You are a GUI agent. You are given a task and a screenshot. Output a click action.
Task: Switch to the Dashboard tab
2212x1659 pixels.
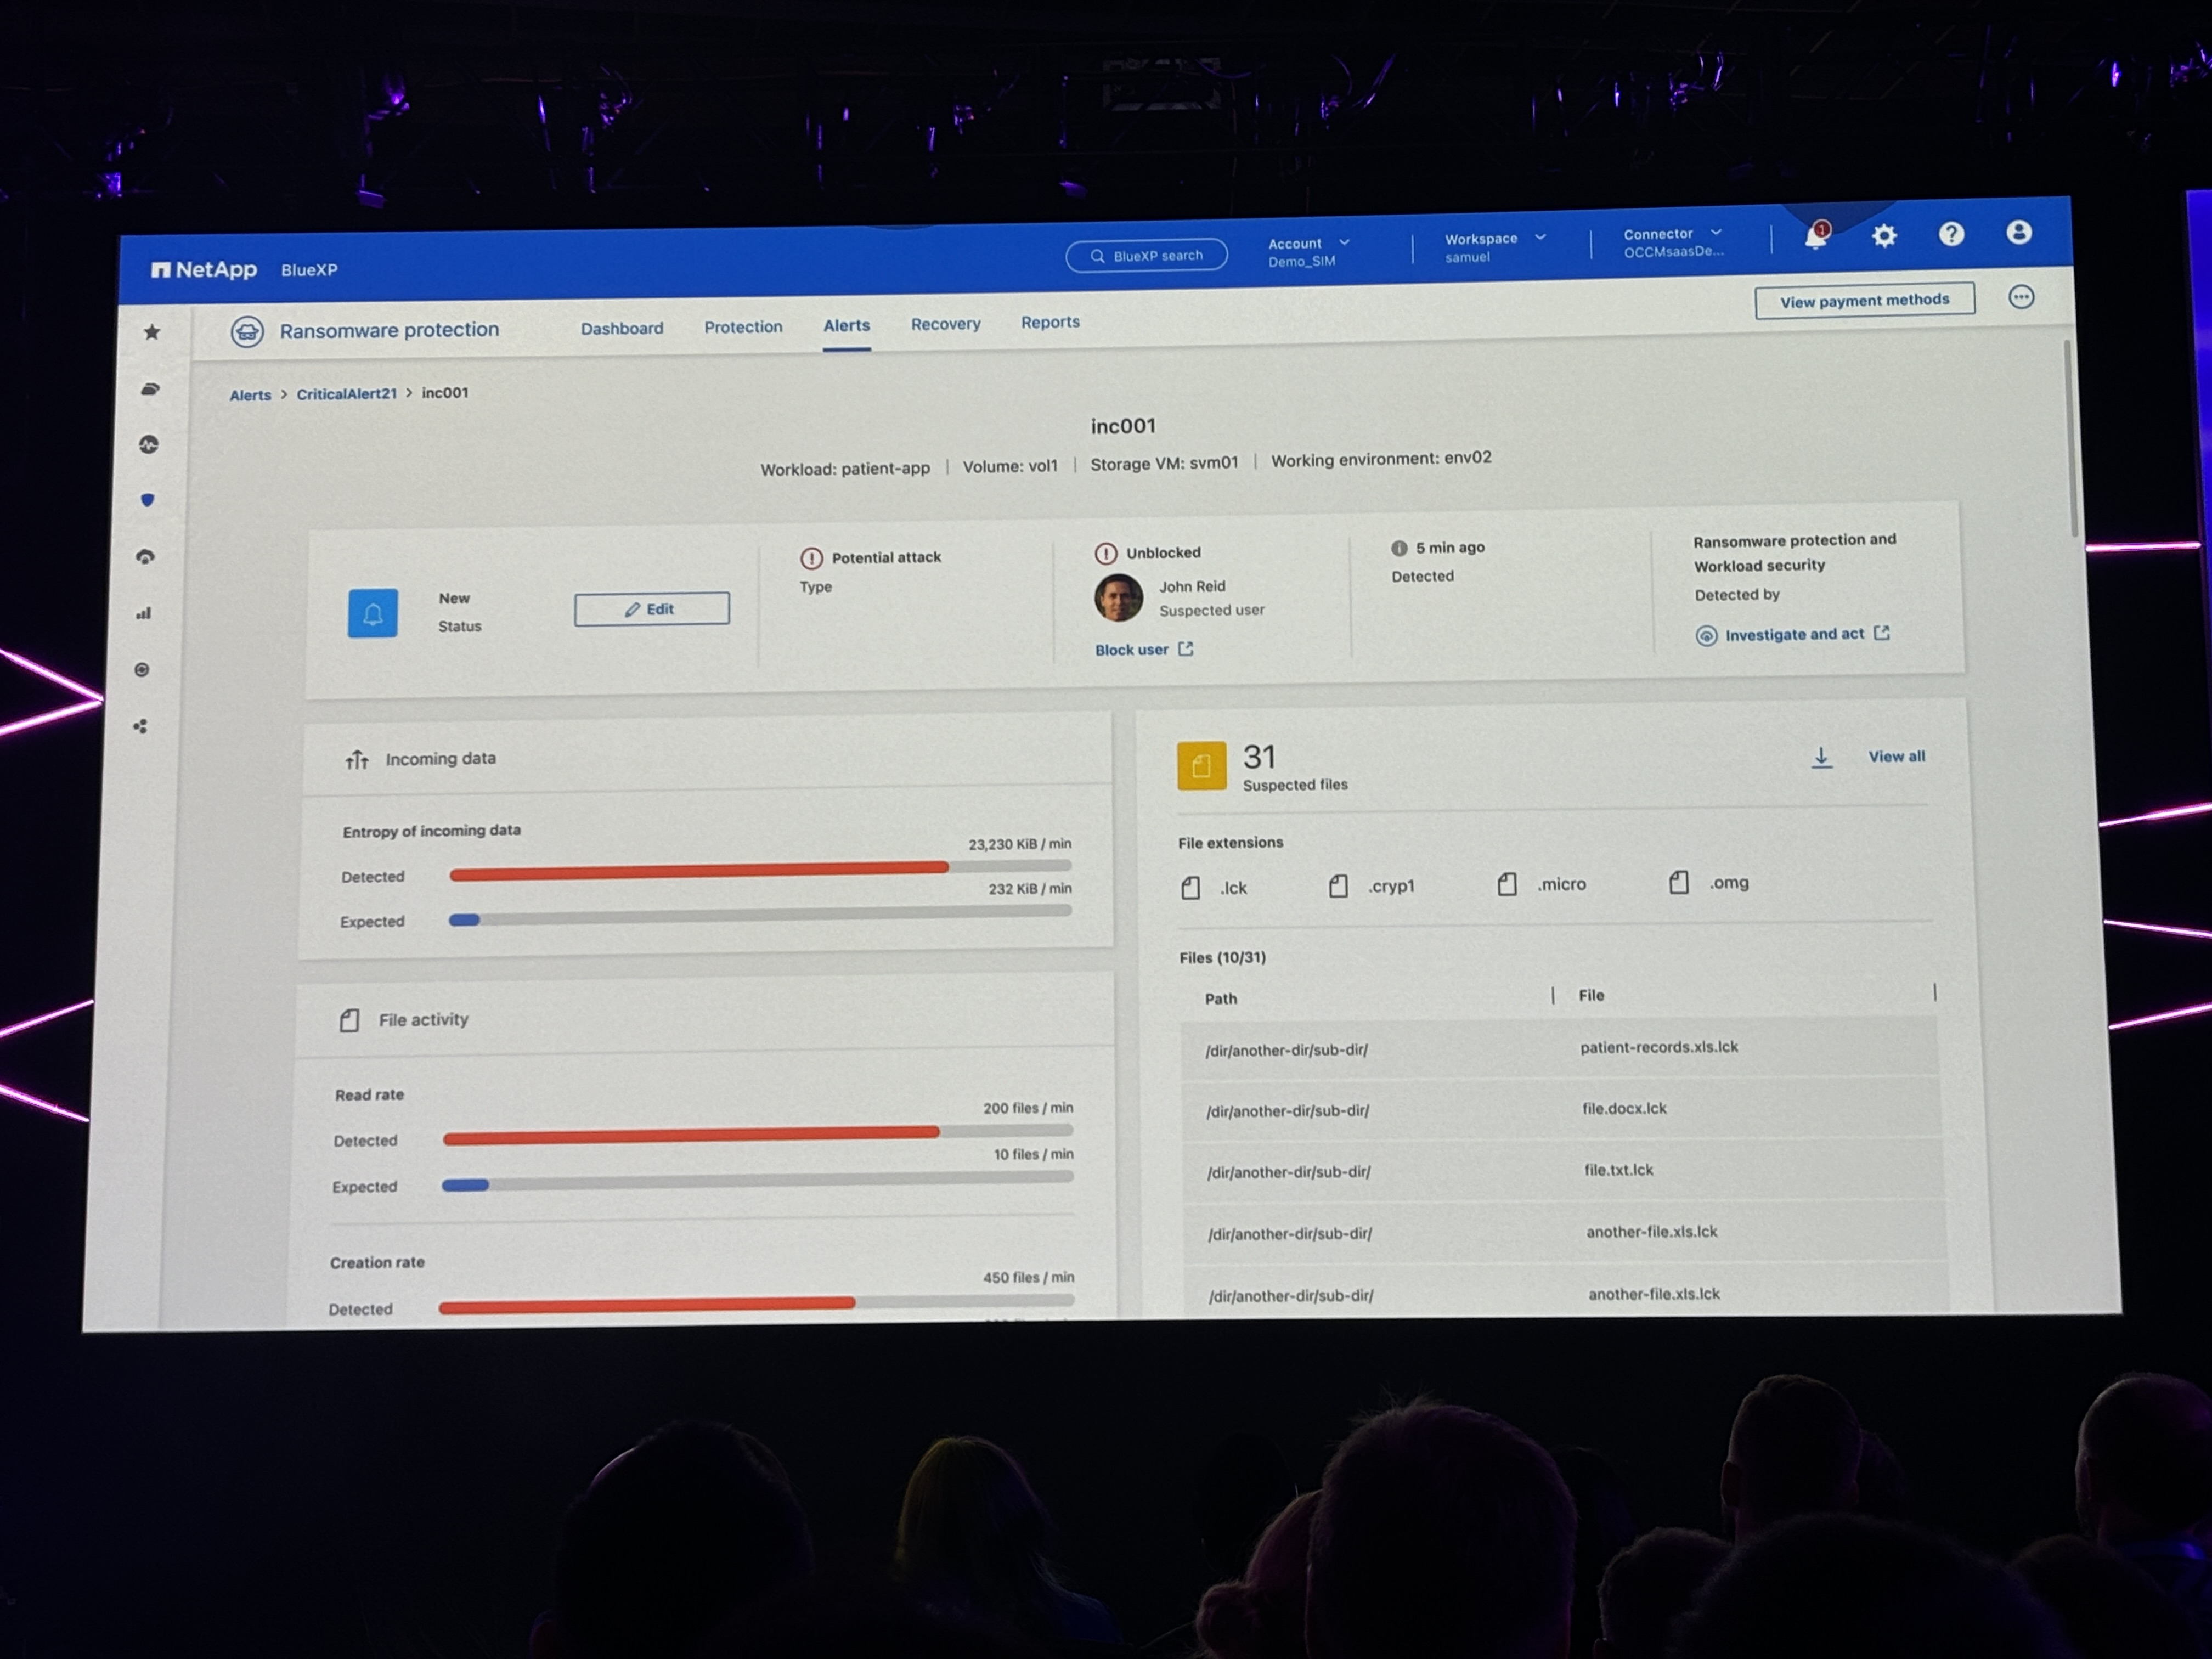(622, 328)
